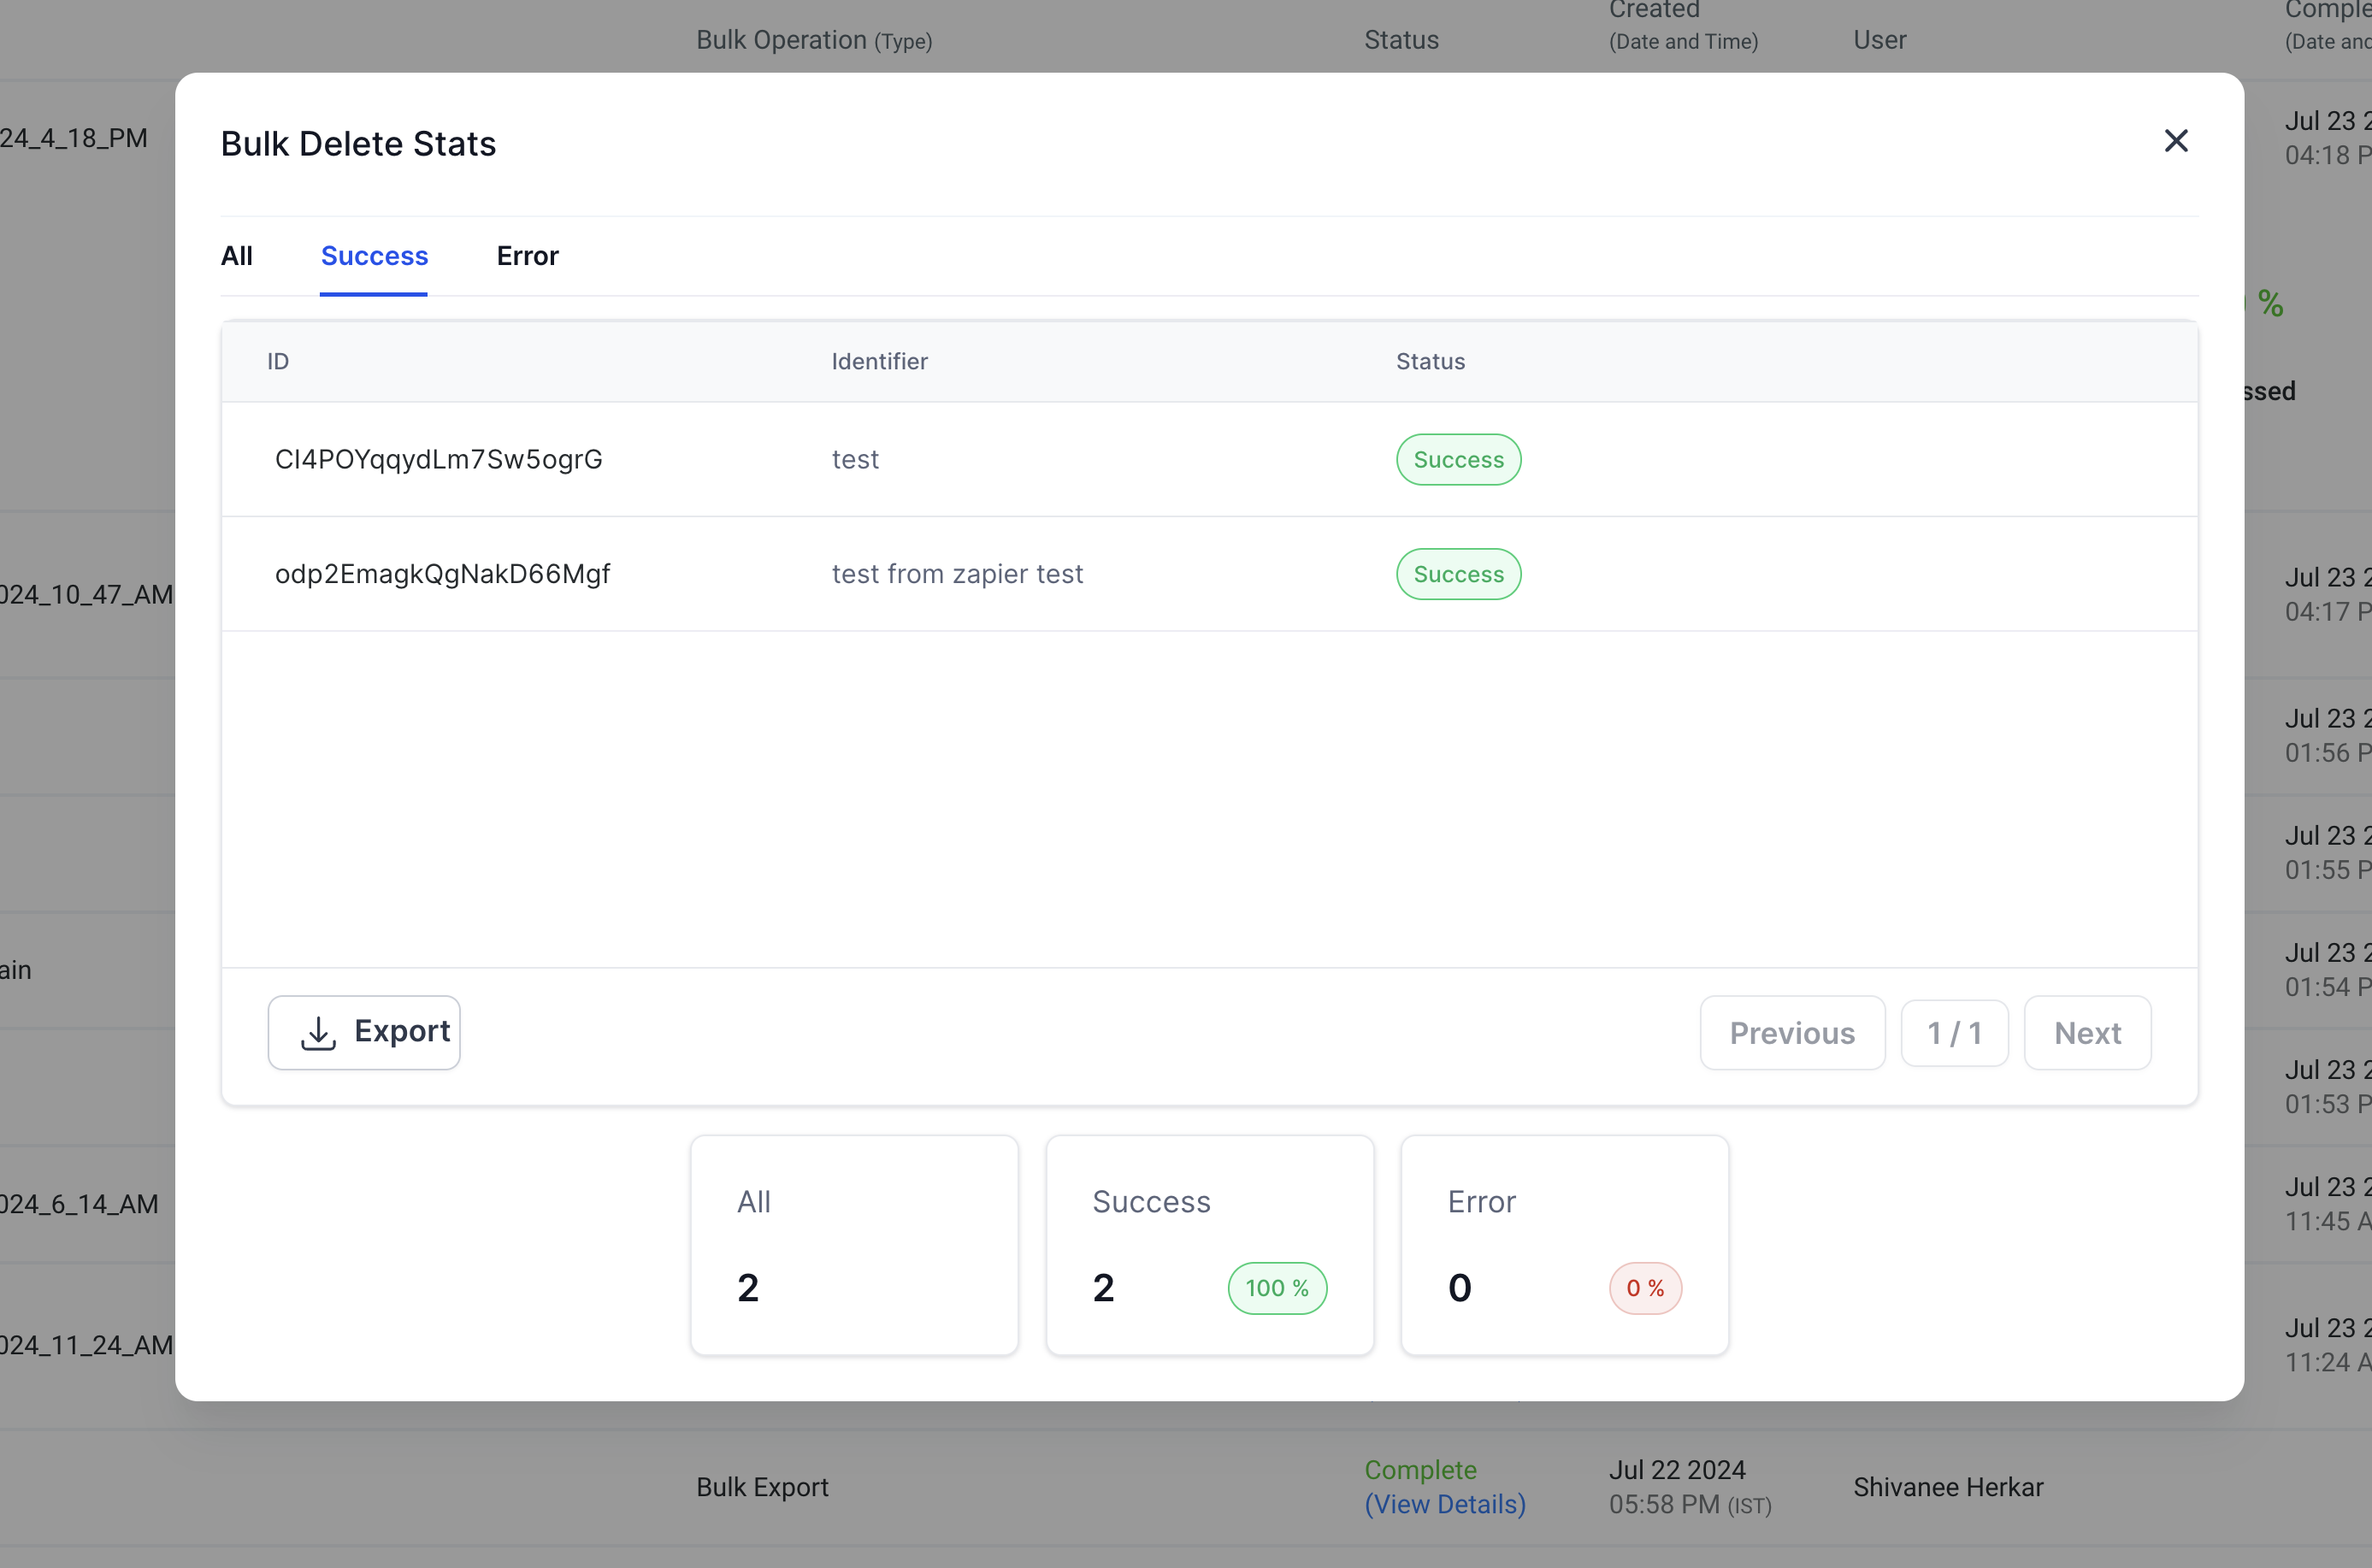Image resolution: width=2372 pixels, height=1568 pixels.
Task: Click ID CI4POYqqydLm7Sw5ogrG
Action: coord(438,459)
